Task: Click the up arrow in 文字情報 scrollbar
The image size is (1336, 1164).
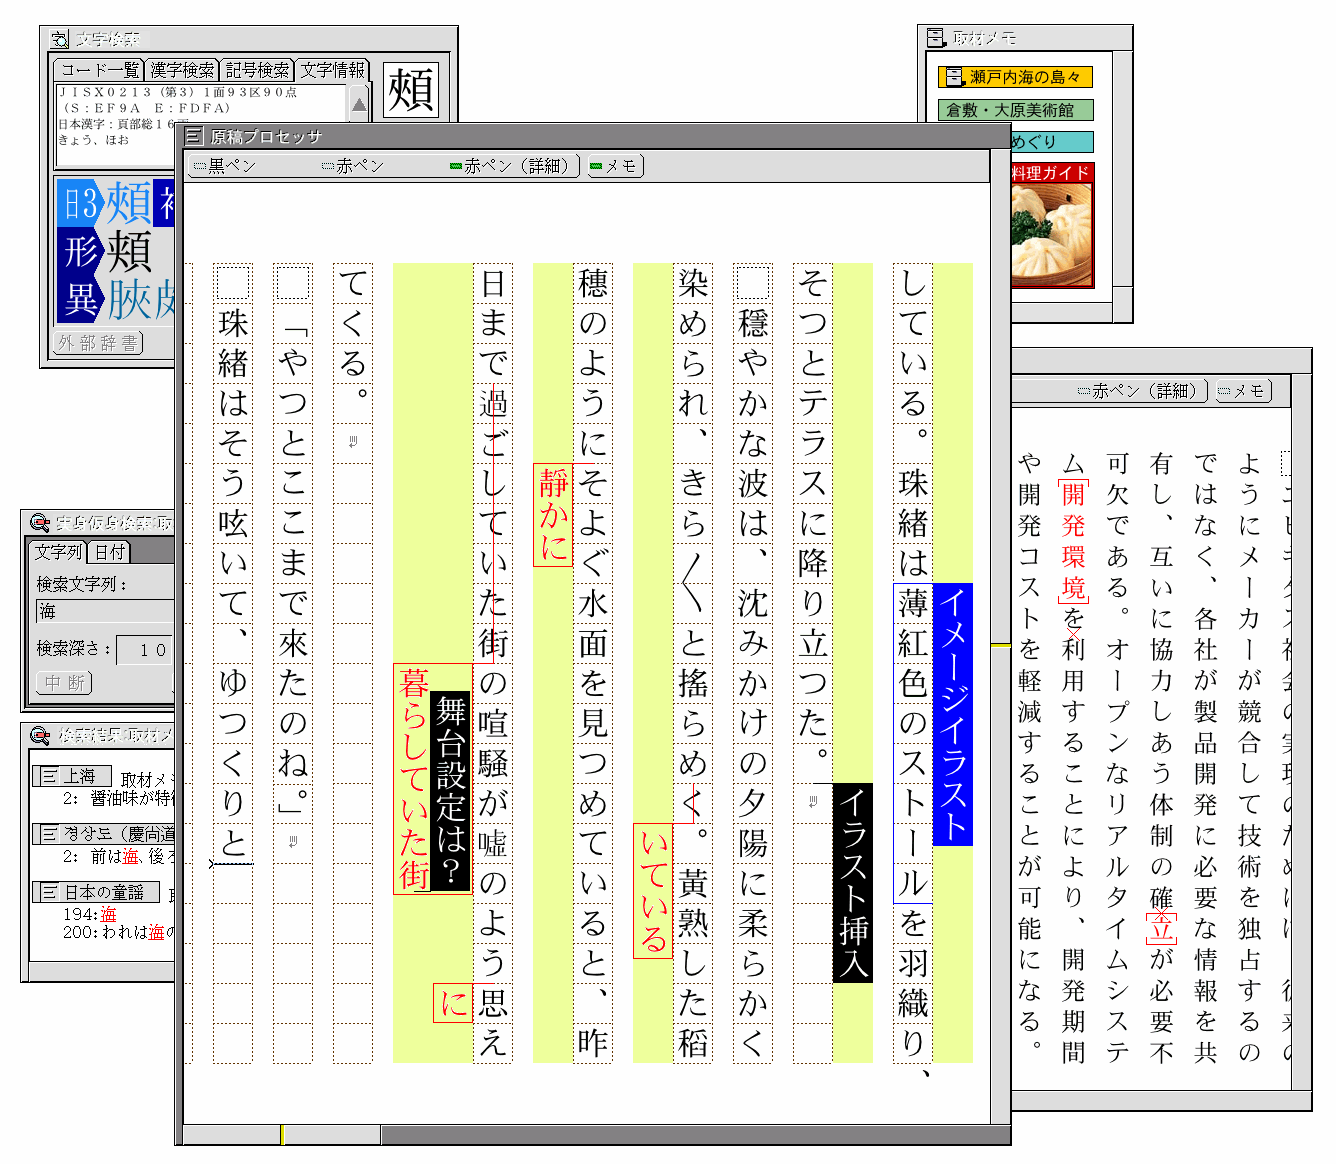Action: click(x=359, y=104)
